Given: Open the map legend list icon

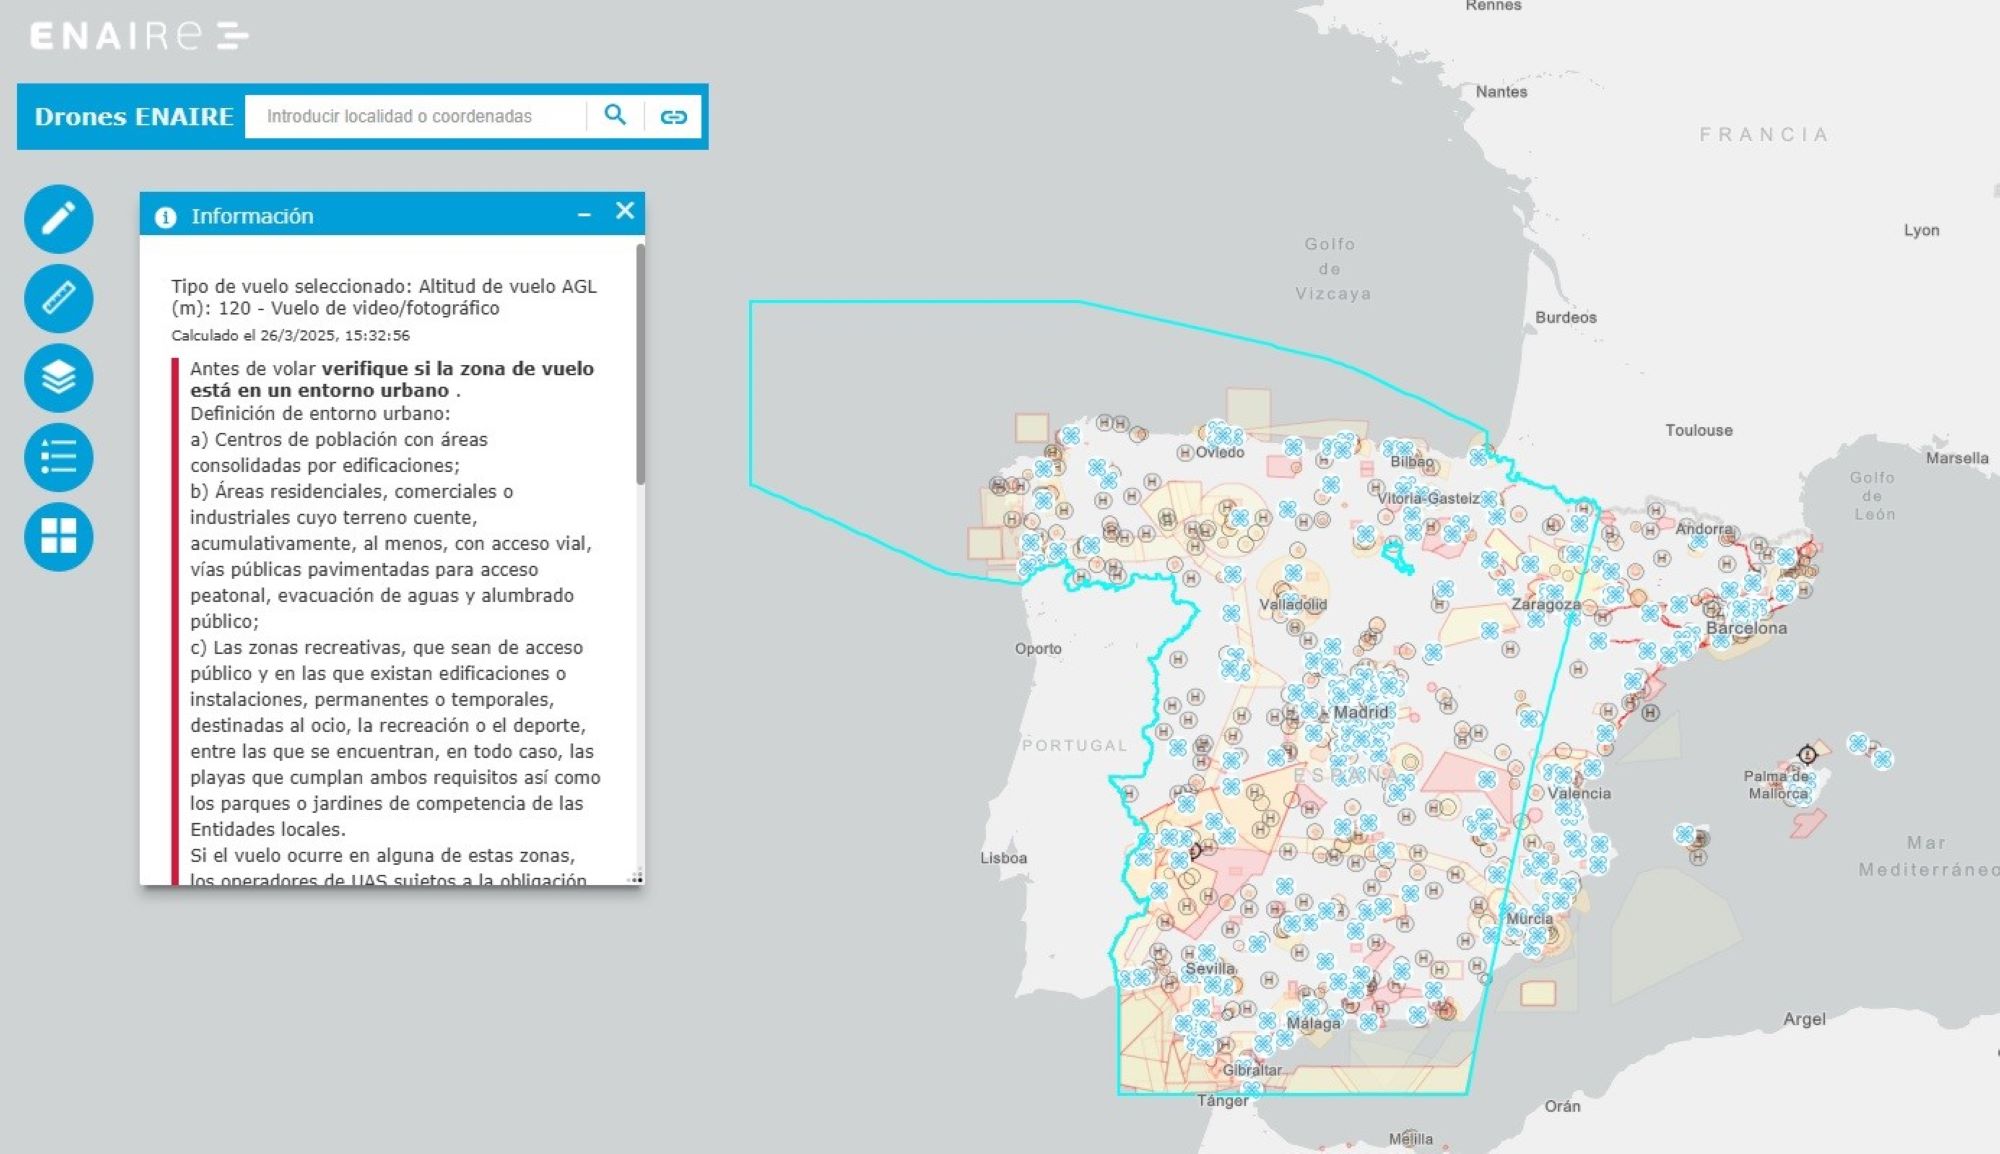Looking at the screenshot, I should pos(58,458).
